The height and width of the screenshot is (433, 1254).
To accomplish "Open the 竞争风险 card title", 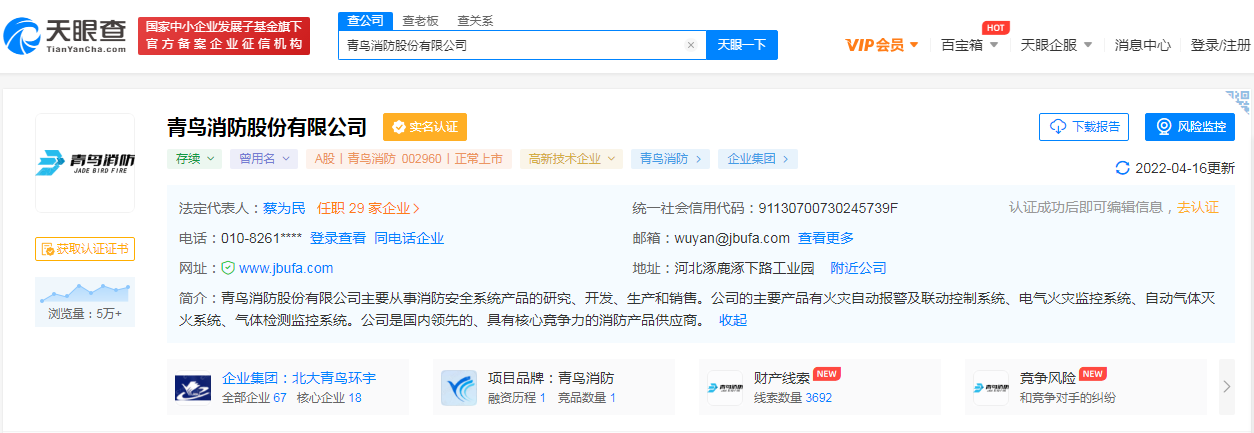I will (x=1048, y=378).
